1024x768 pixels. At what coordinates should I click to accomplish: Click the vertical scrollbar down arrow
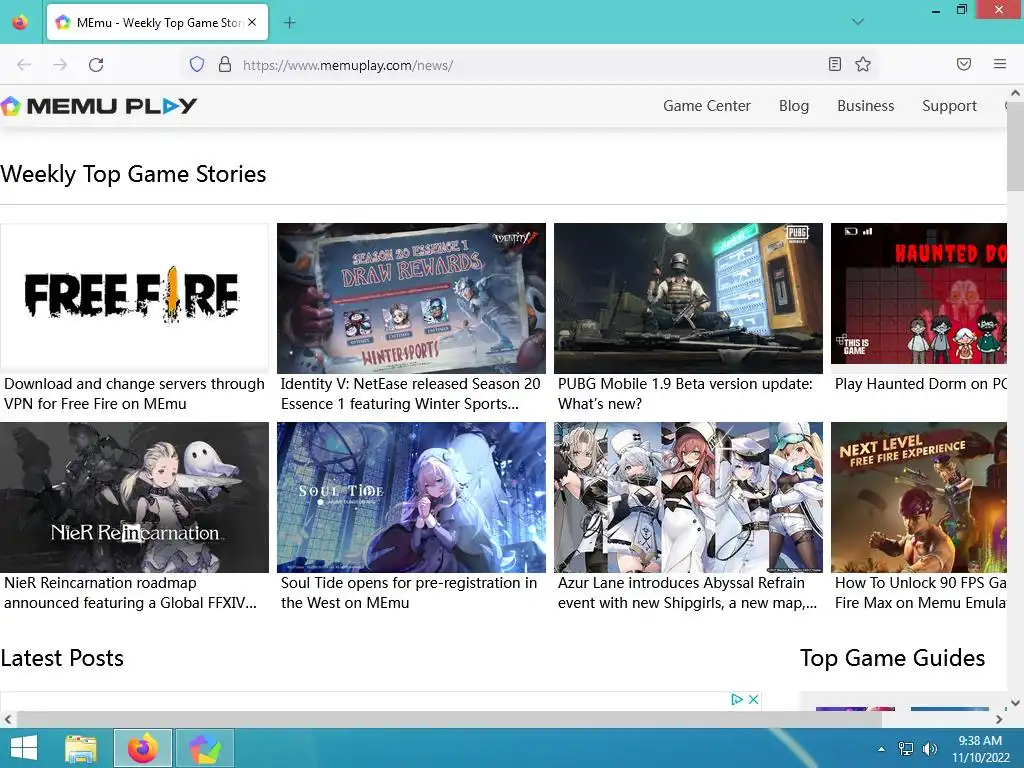(1016, 703)
